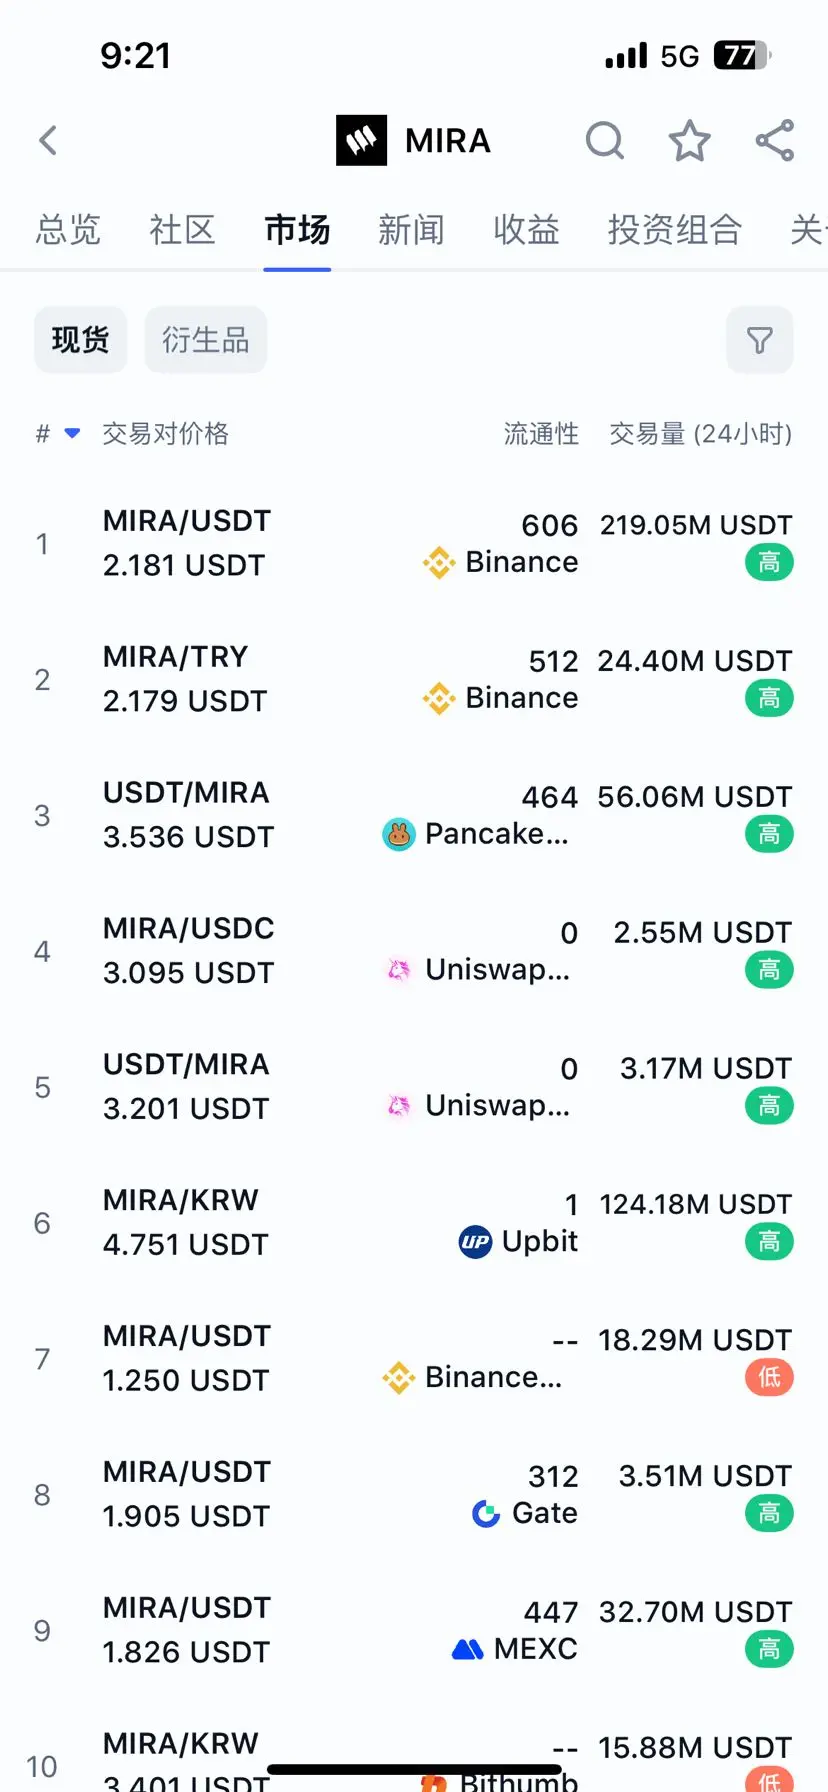Tap the red 低 badge on row 7

click(x=769, y=1378)
